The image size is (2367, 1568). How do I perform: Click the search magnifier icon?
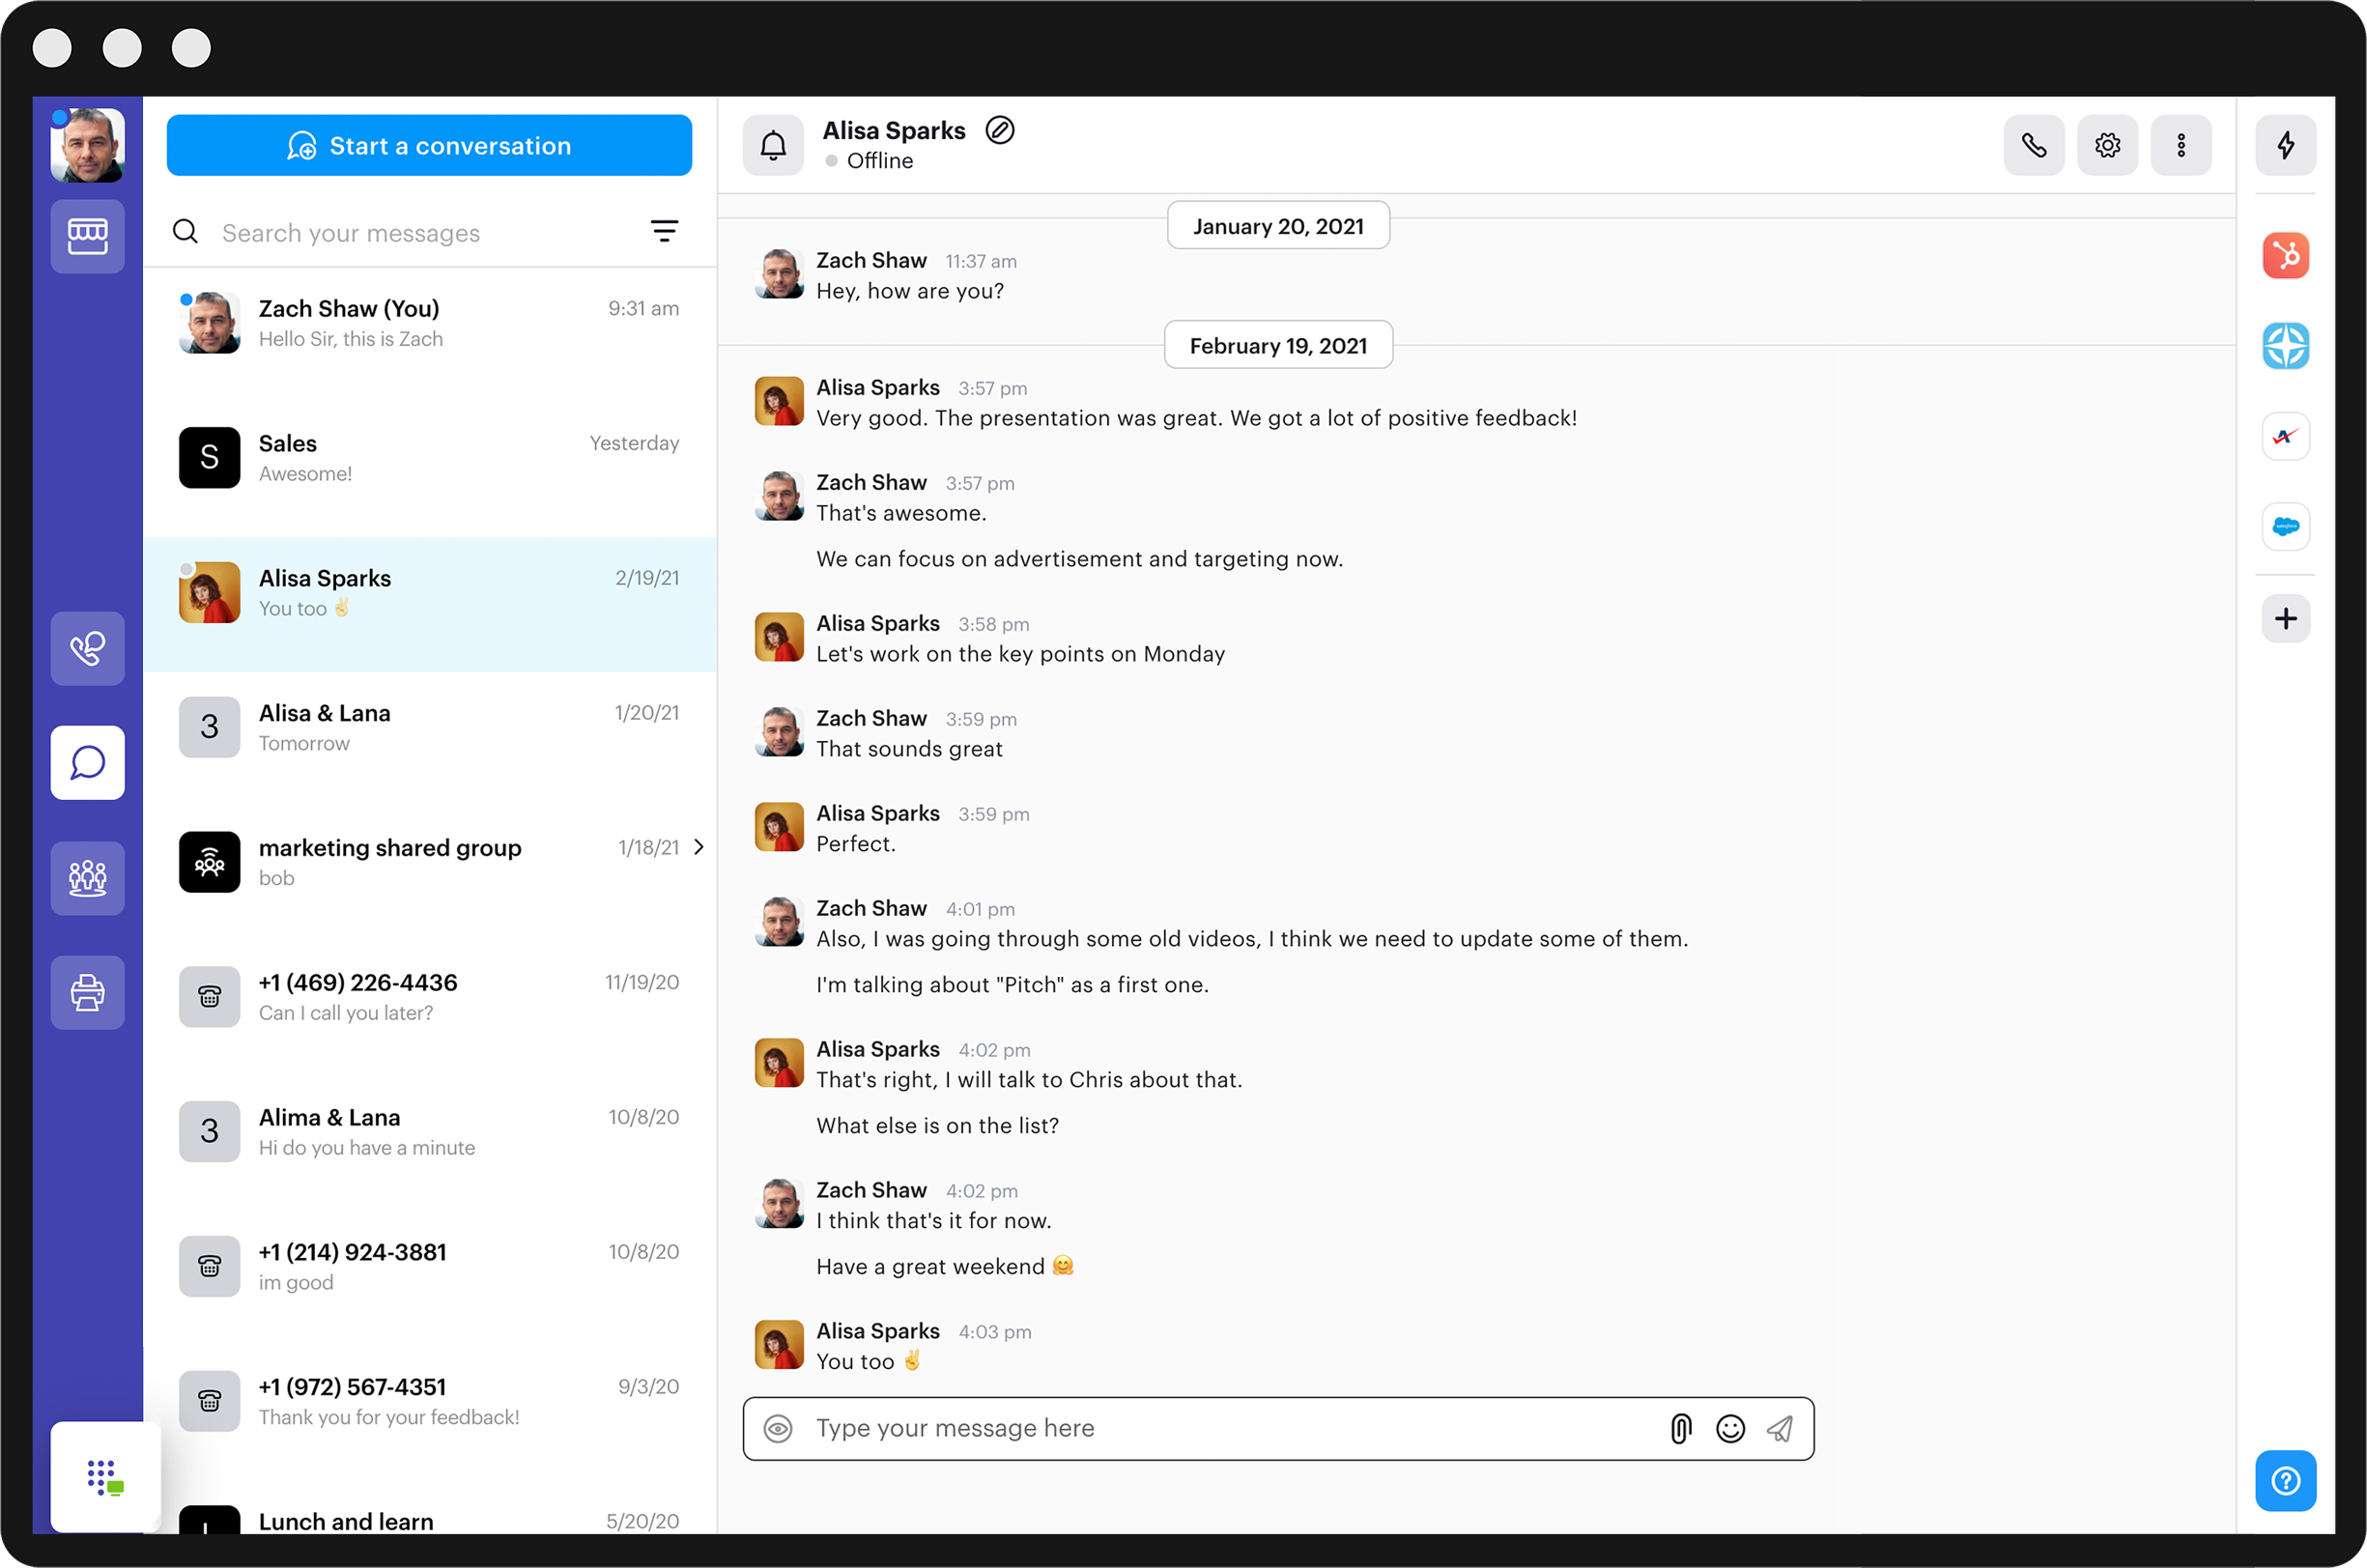pos(186,232)
